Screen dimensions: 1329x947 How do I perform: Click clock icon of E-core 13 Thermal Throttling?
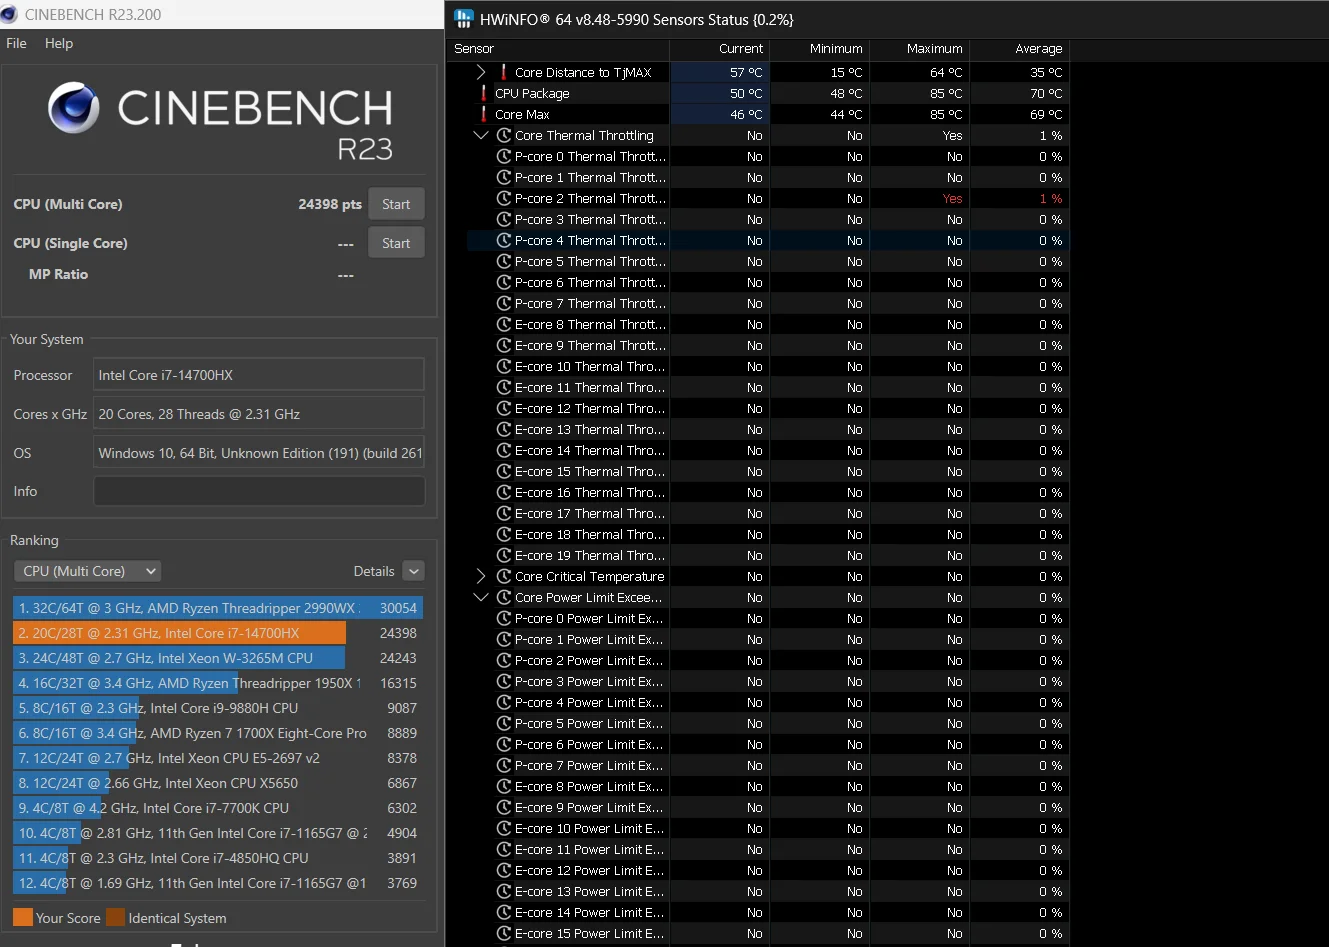[504, 429]
